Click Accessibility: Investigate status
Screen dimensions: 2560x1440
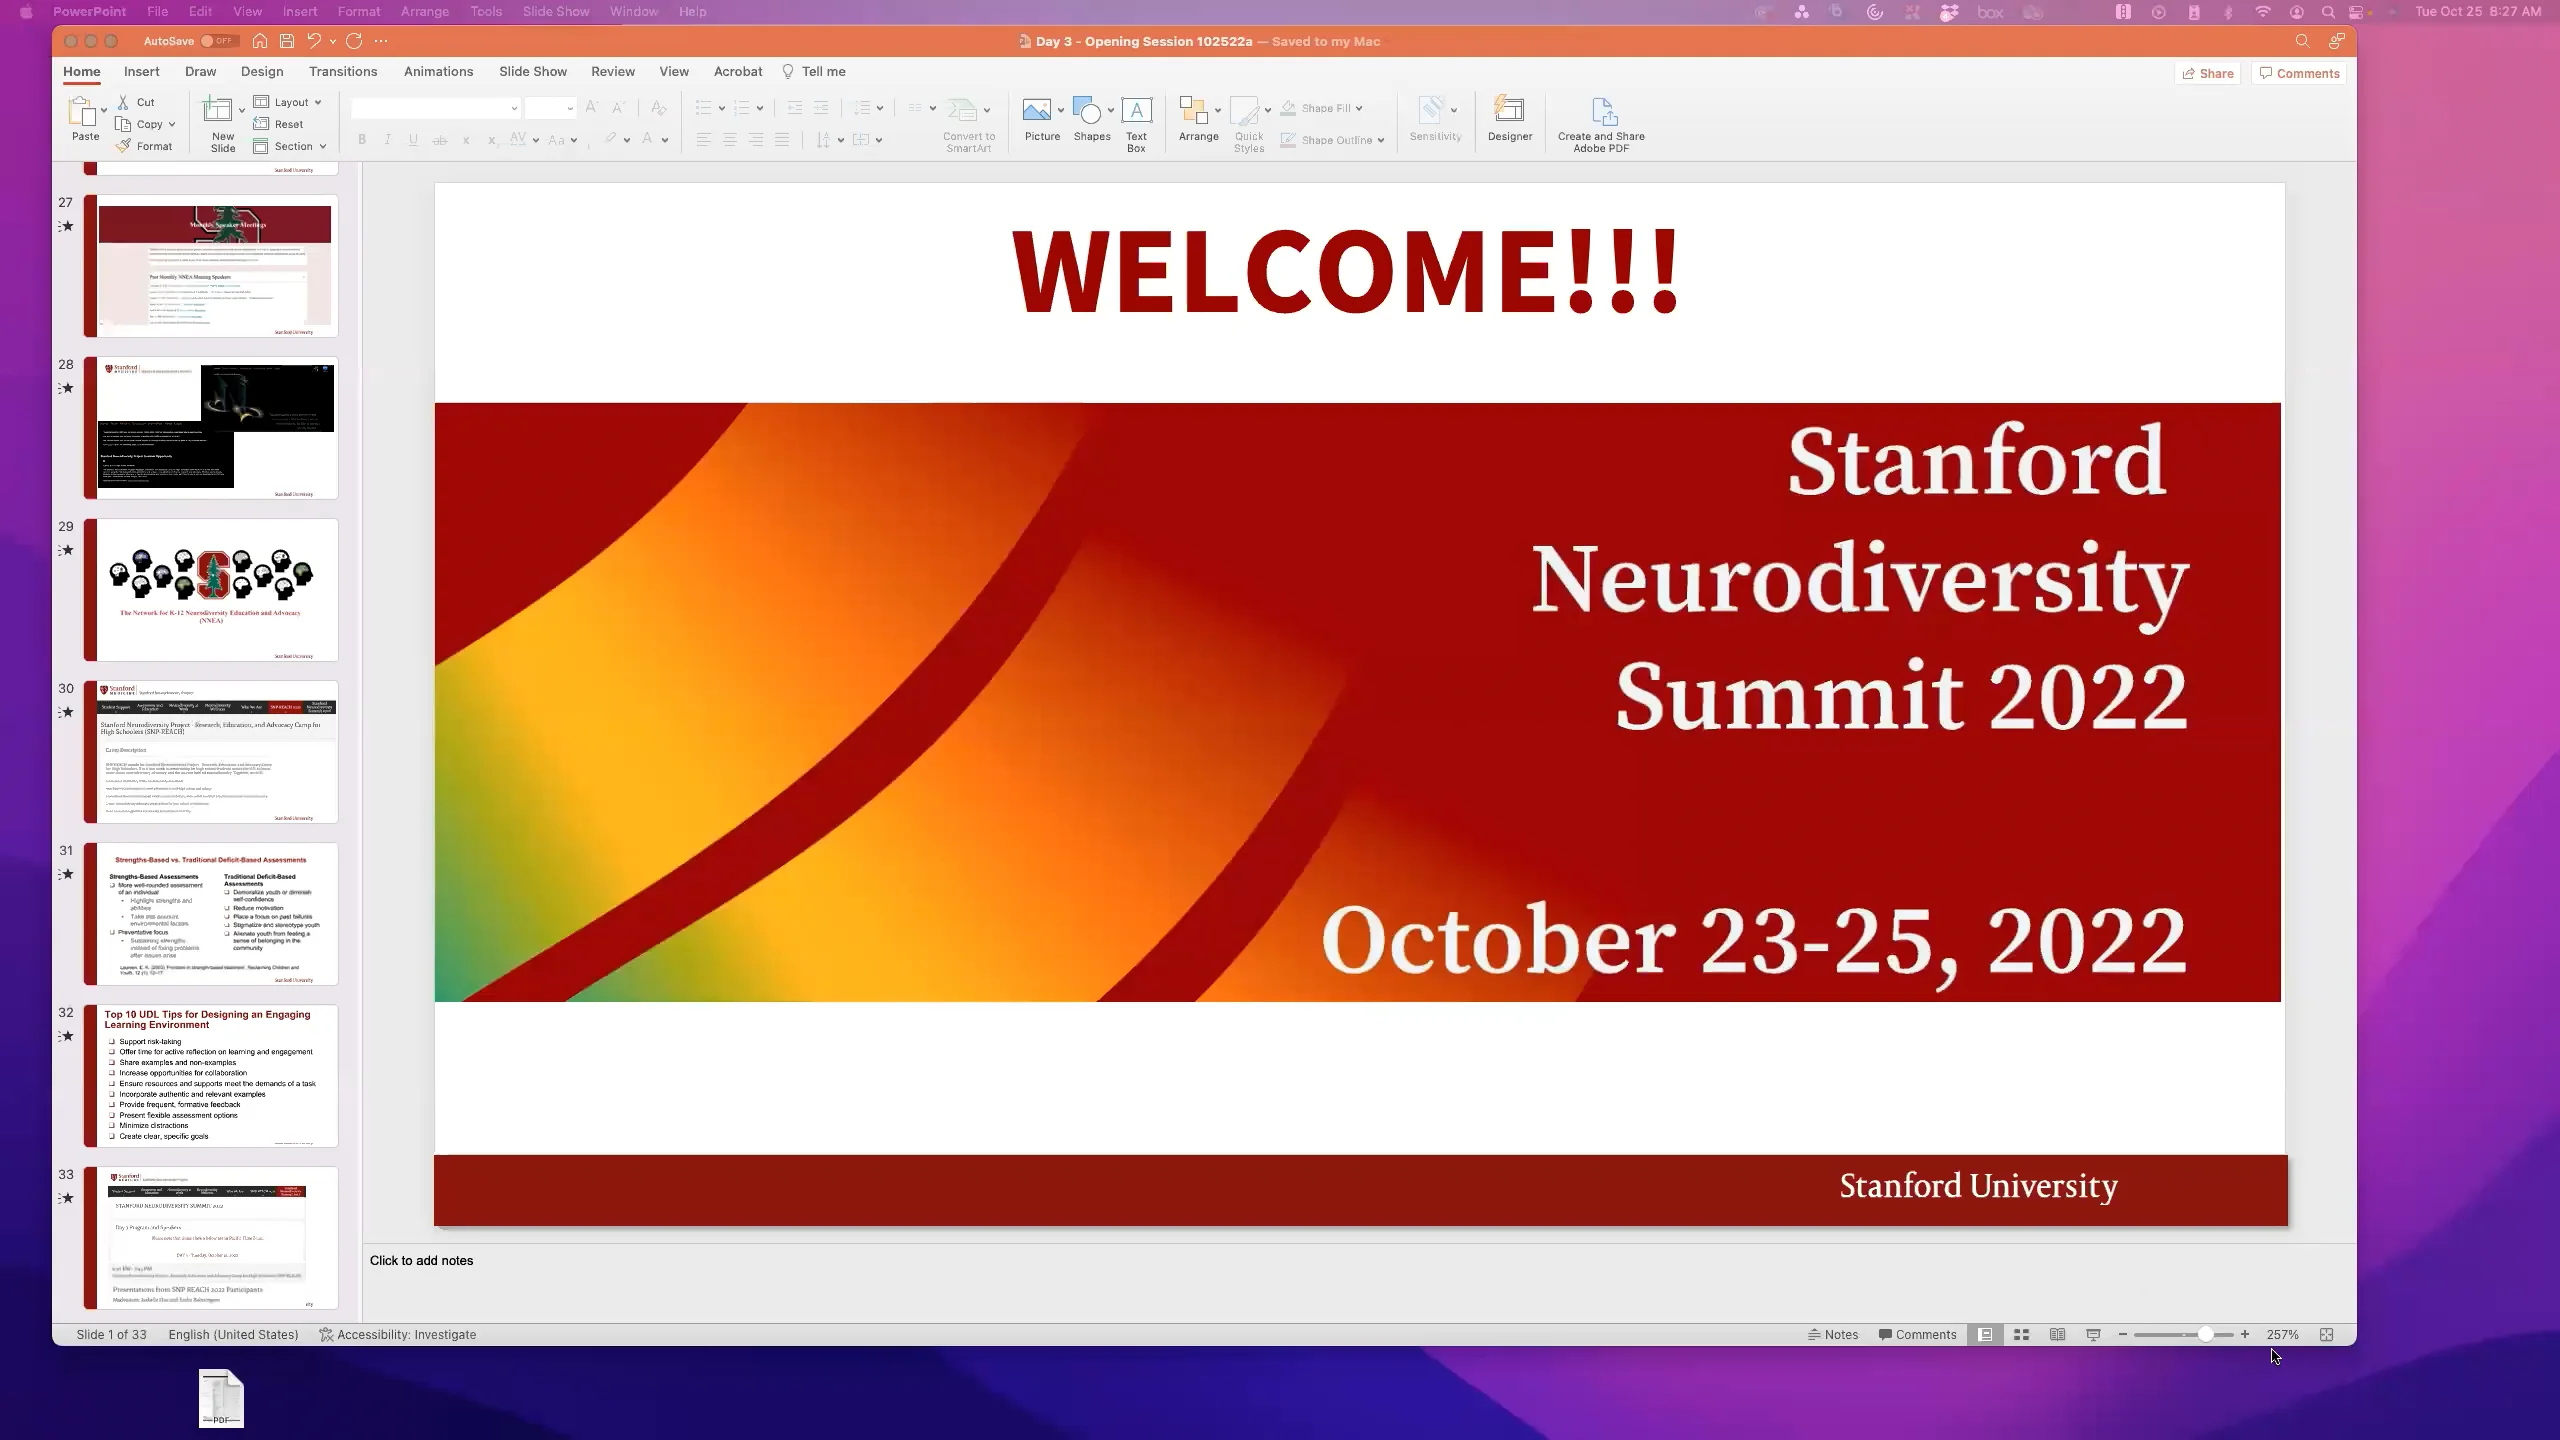click(397, 1334)
